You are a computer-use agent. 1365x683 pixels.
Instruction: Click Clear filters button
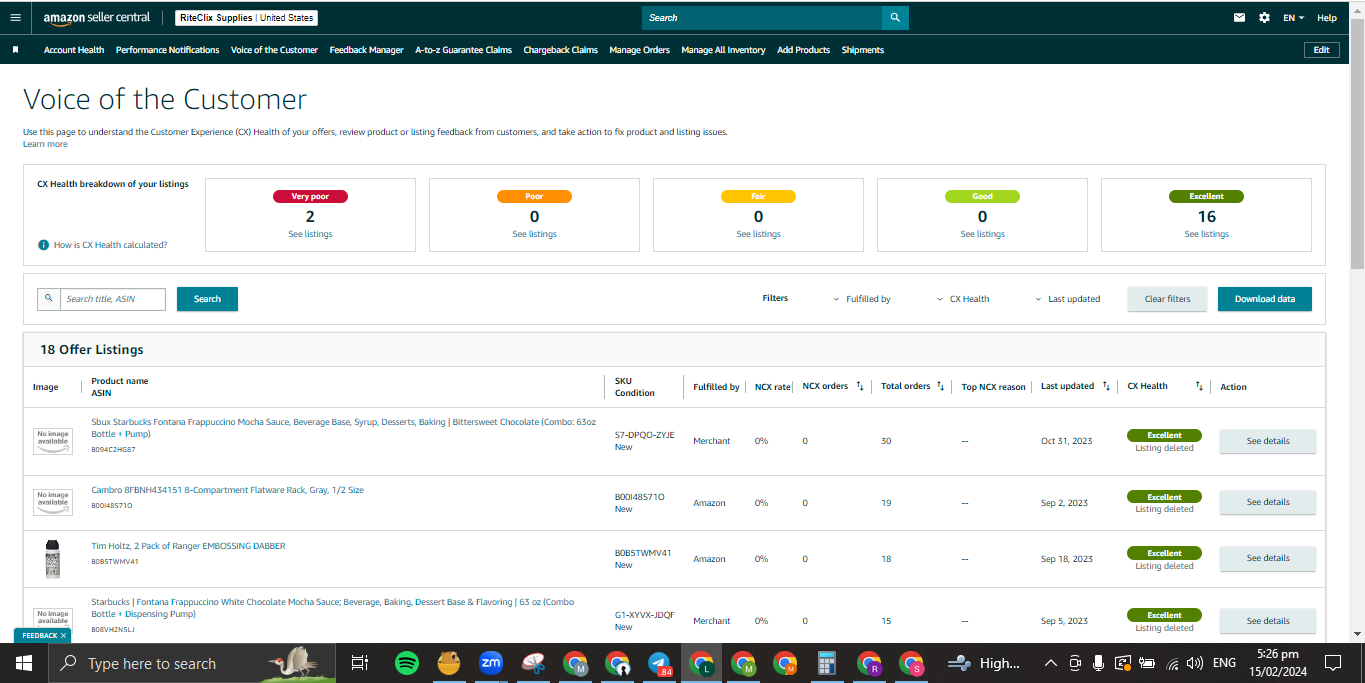tap(1167, 299)
